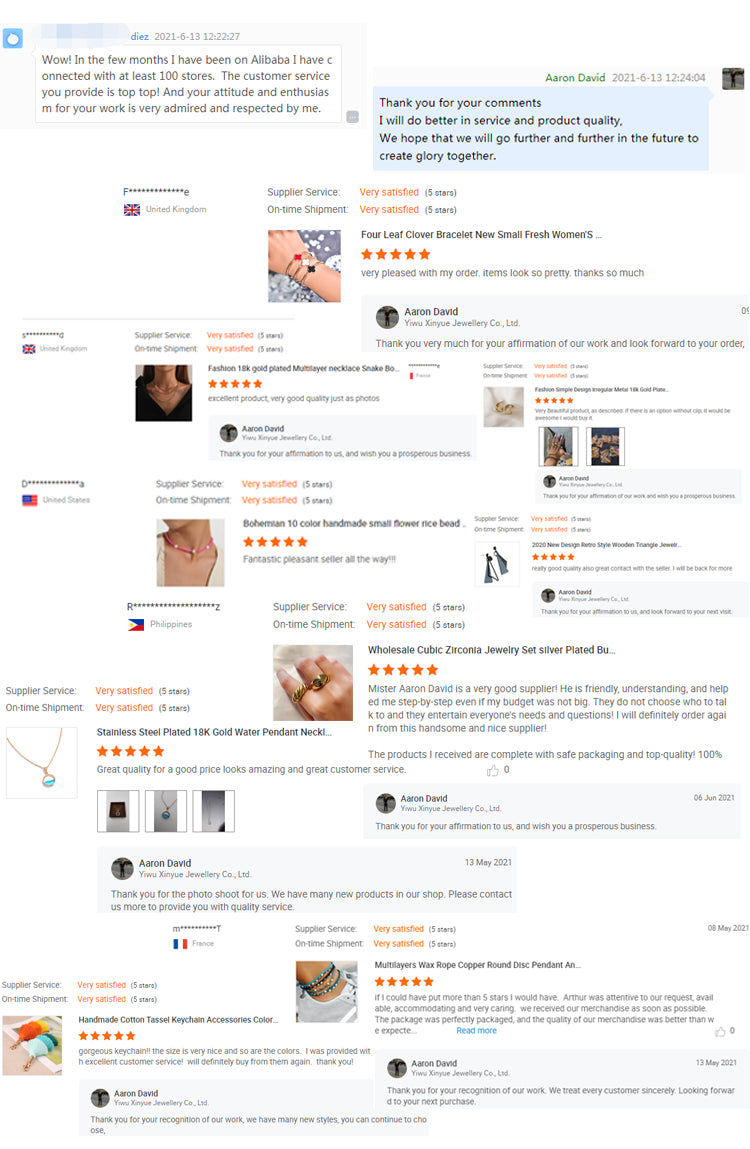Click thumbs-up icon under Cubic Zirconia review
This screenshot has height=1149, width=750.
pyautogui.click(x=493, y=770)
